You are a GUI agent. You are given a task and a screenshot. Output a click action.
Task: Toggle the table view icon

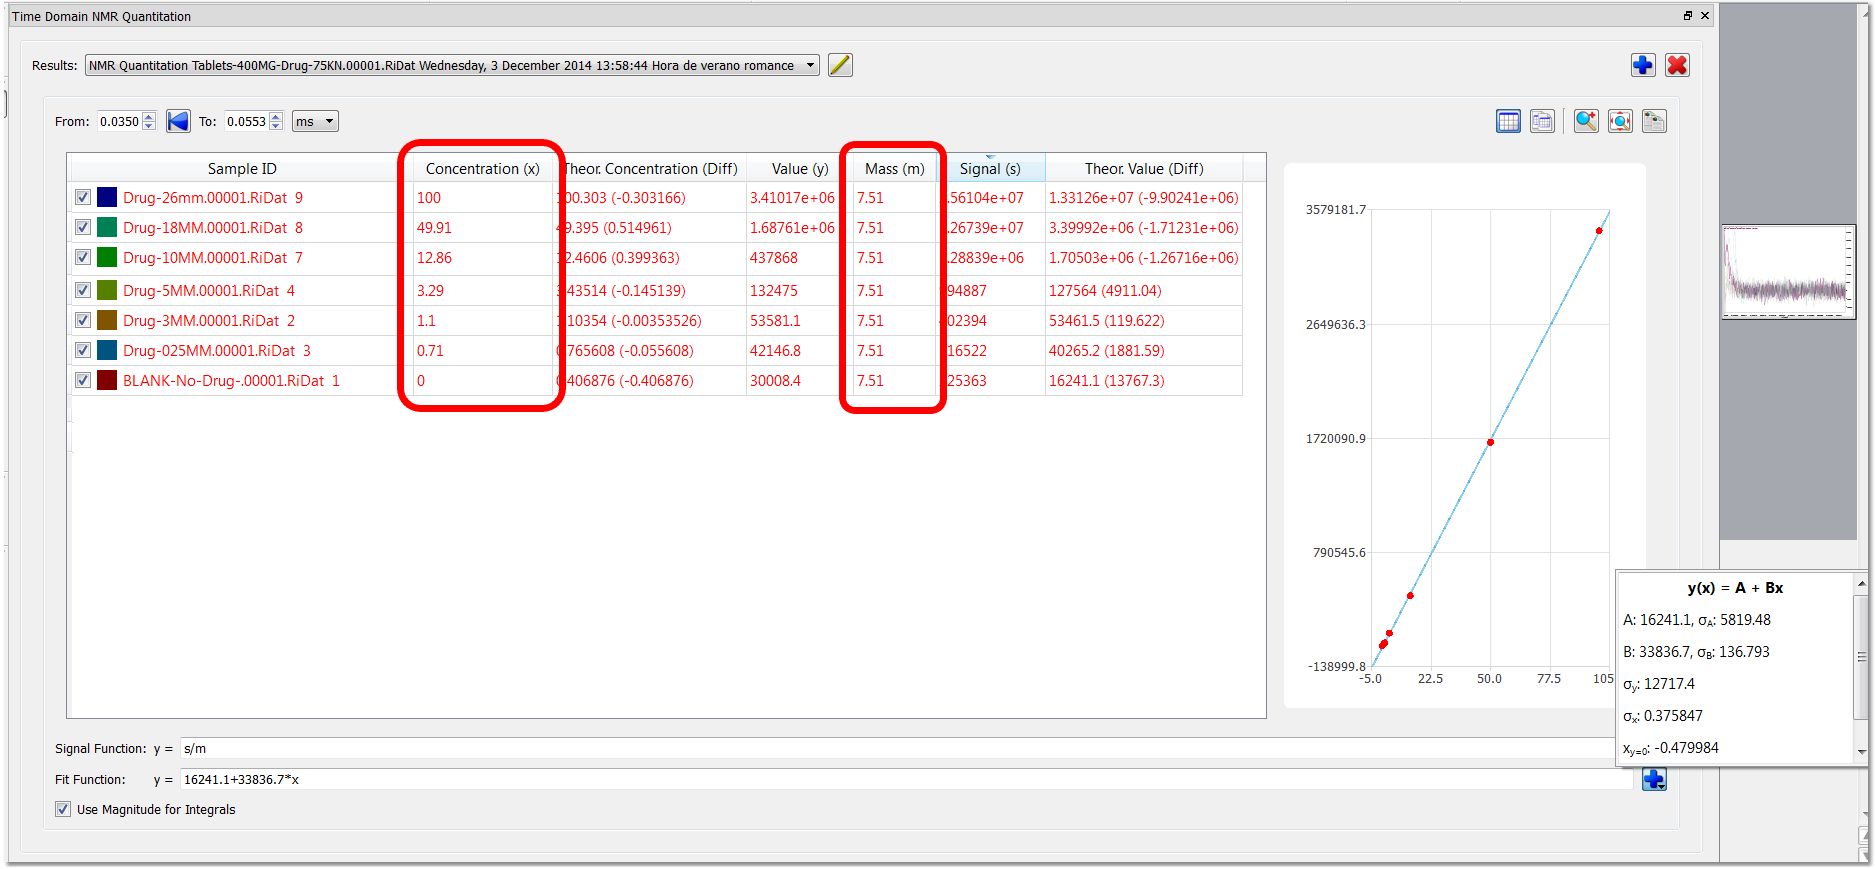(x=1508, y=121)
